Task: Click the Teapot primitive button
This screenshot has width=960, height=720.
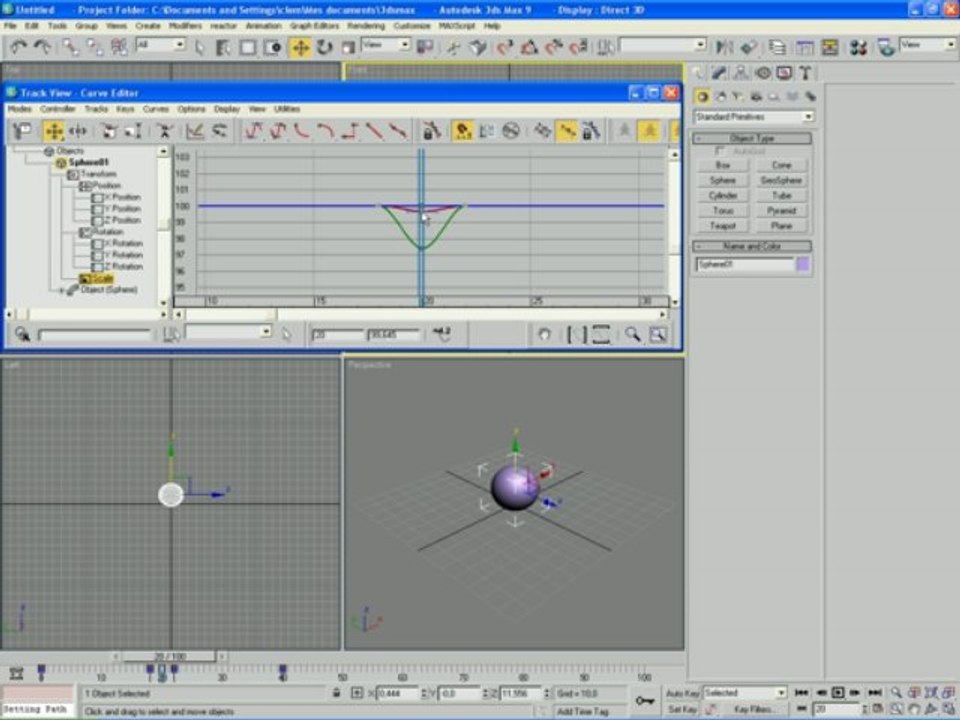Action: pos(722,226)
